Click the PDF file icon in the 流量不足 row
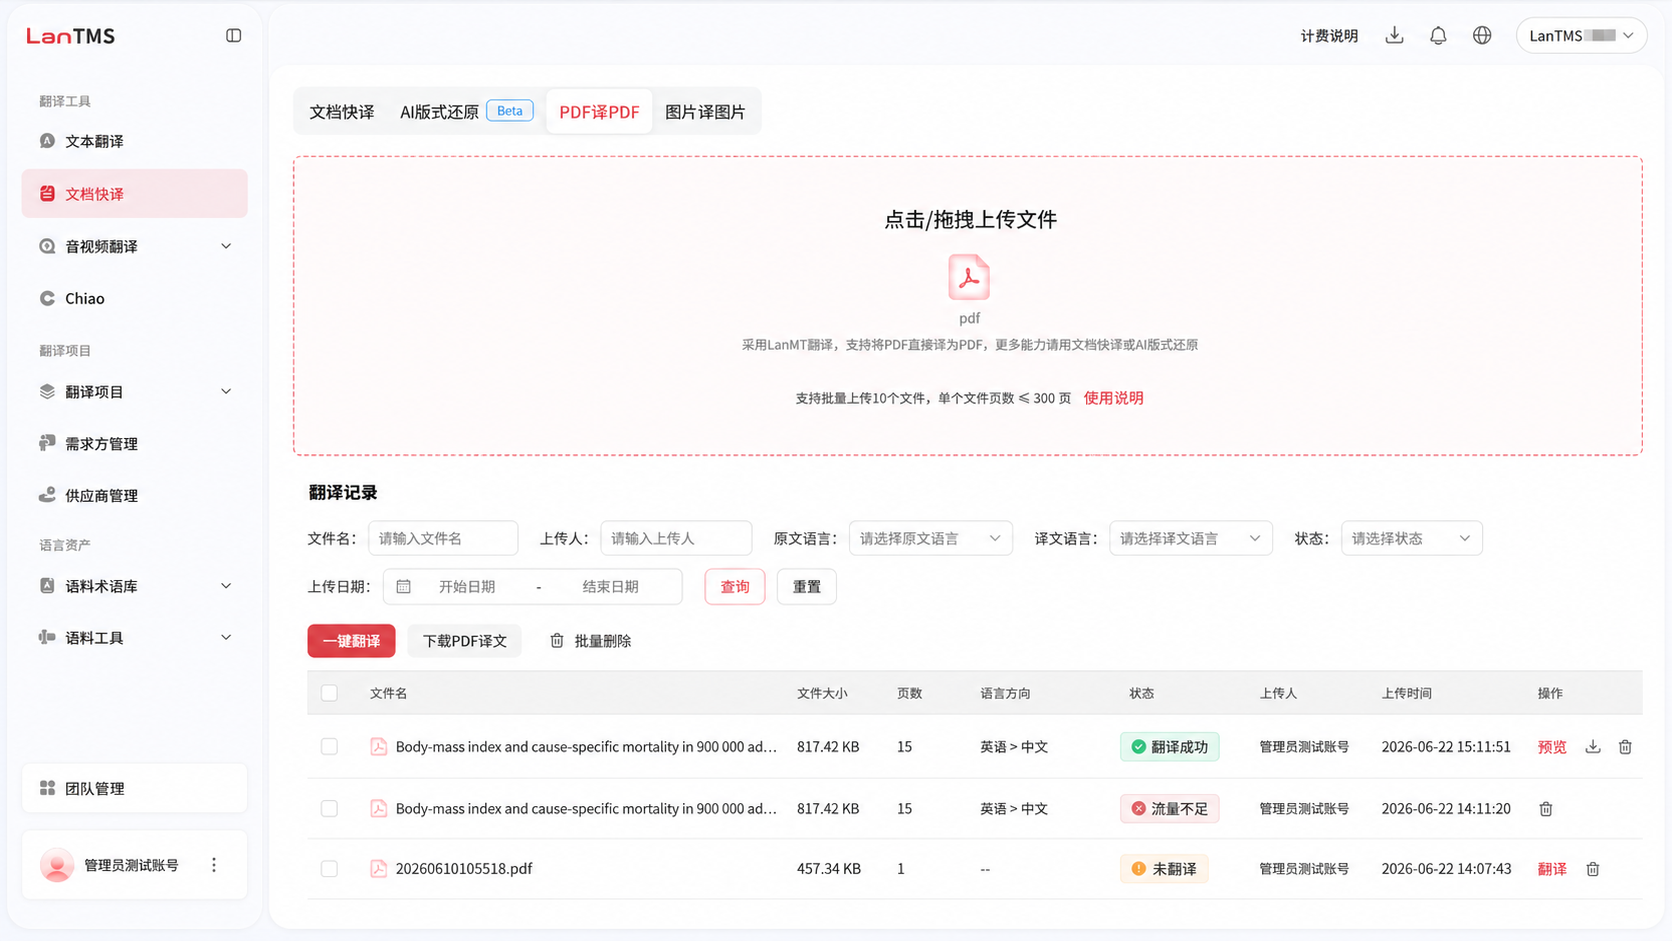1672x941 pixels. (378, 808)
